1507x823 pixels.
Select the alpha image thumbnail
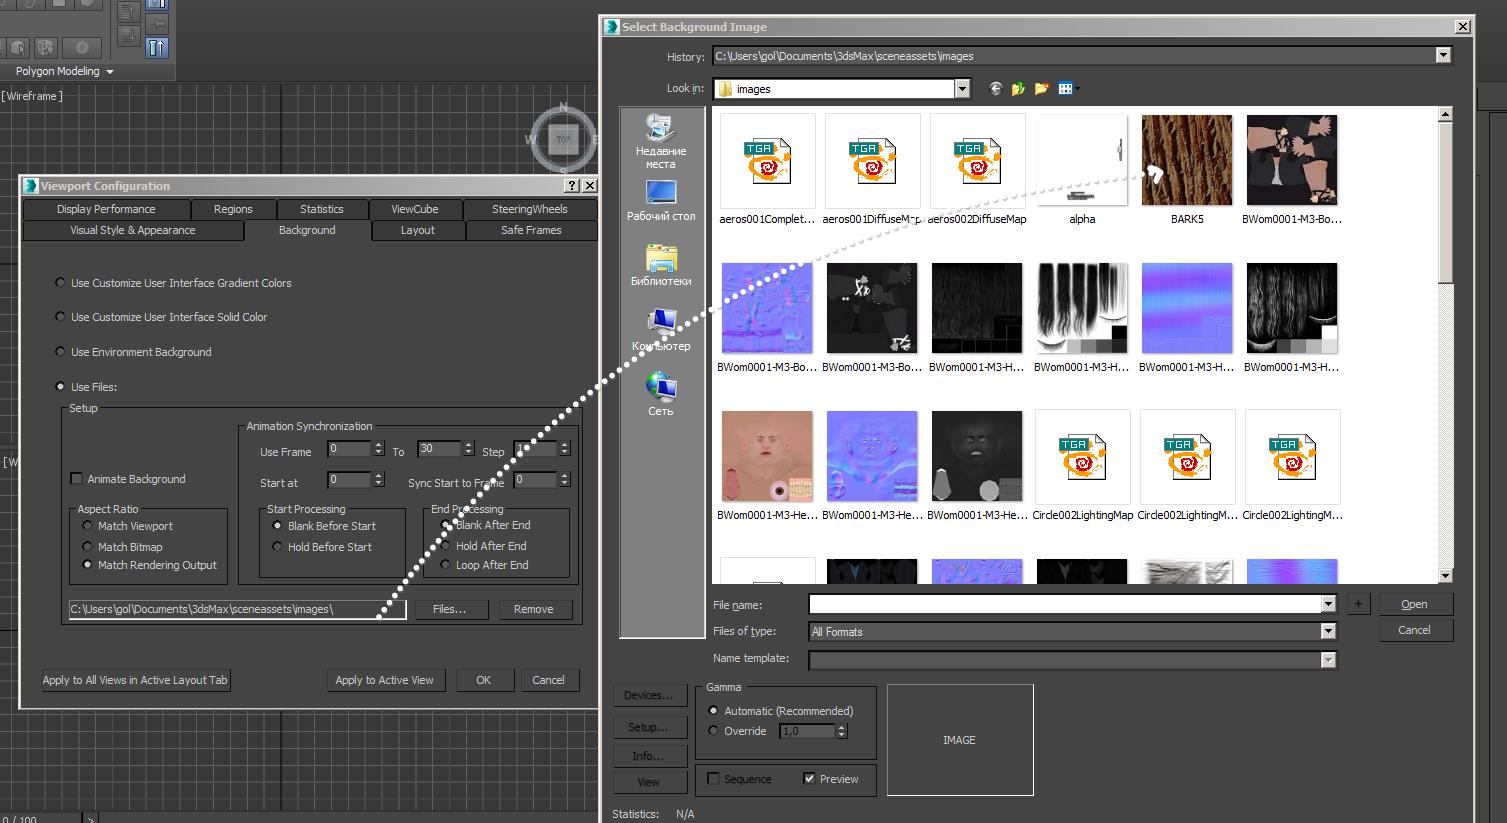(x=1082, y=161)
